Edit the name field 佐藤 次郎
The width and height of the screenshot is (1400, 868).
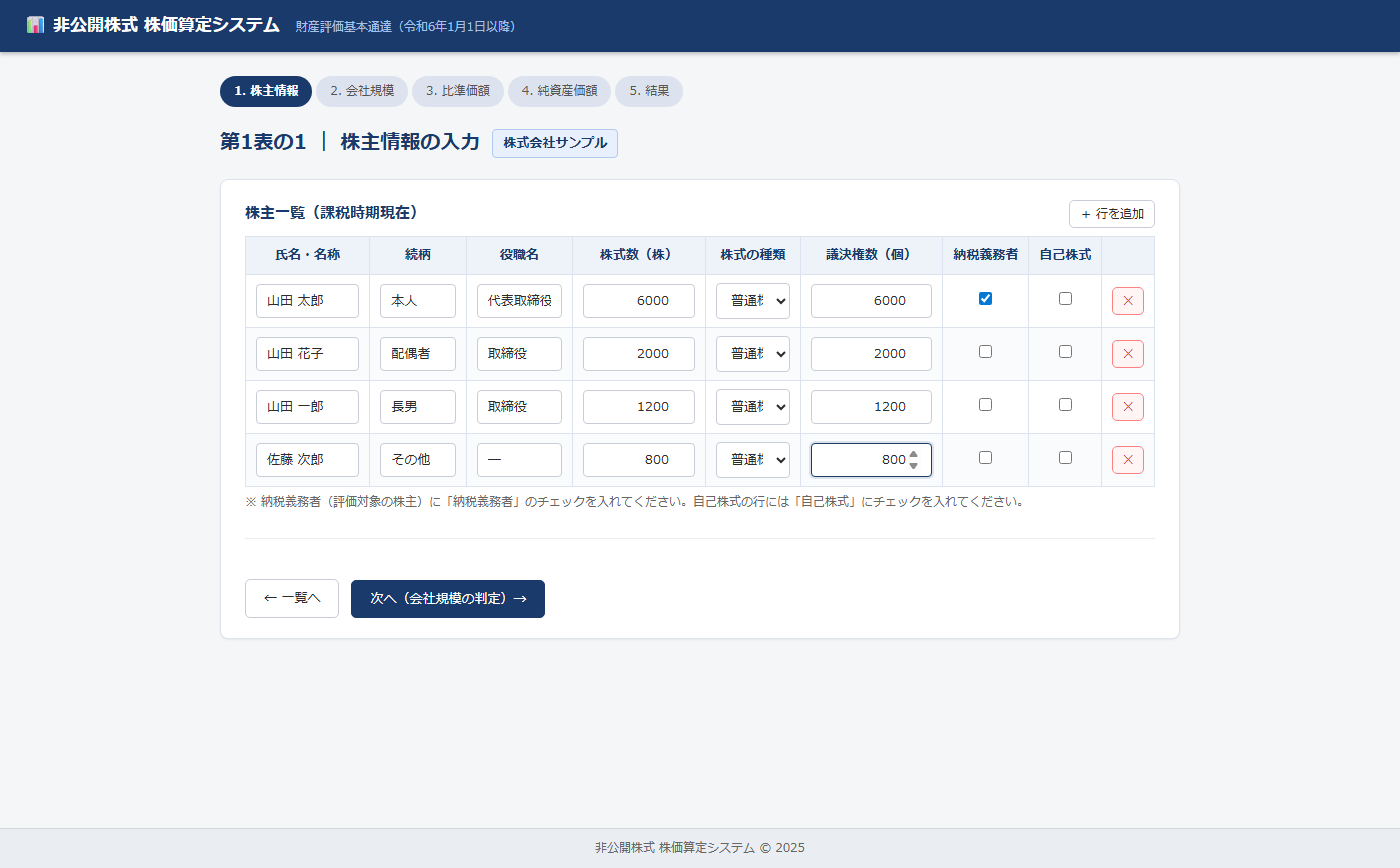[x=307, y=460]
